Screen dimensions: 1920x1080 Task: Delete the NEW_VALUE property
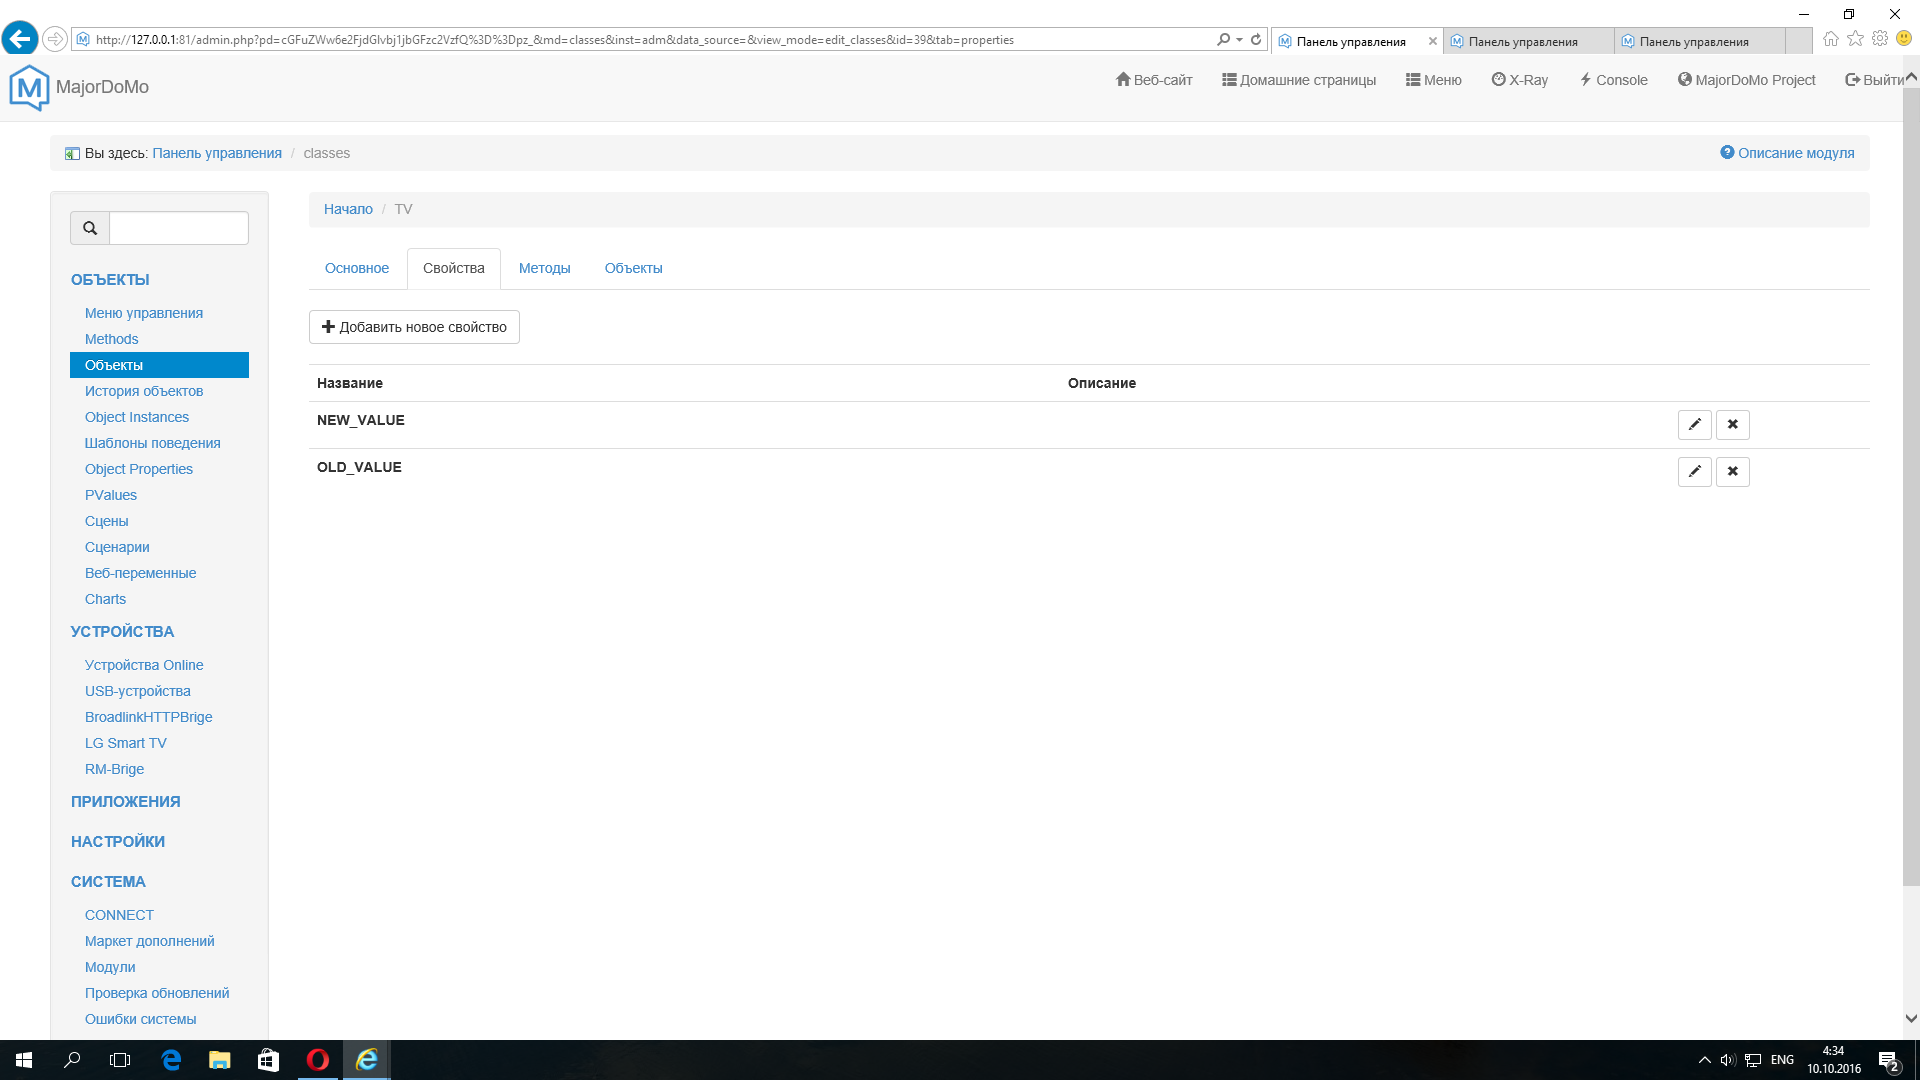pos(1732,424)
